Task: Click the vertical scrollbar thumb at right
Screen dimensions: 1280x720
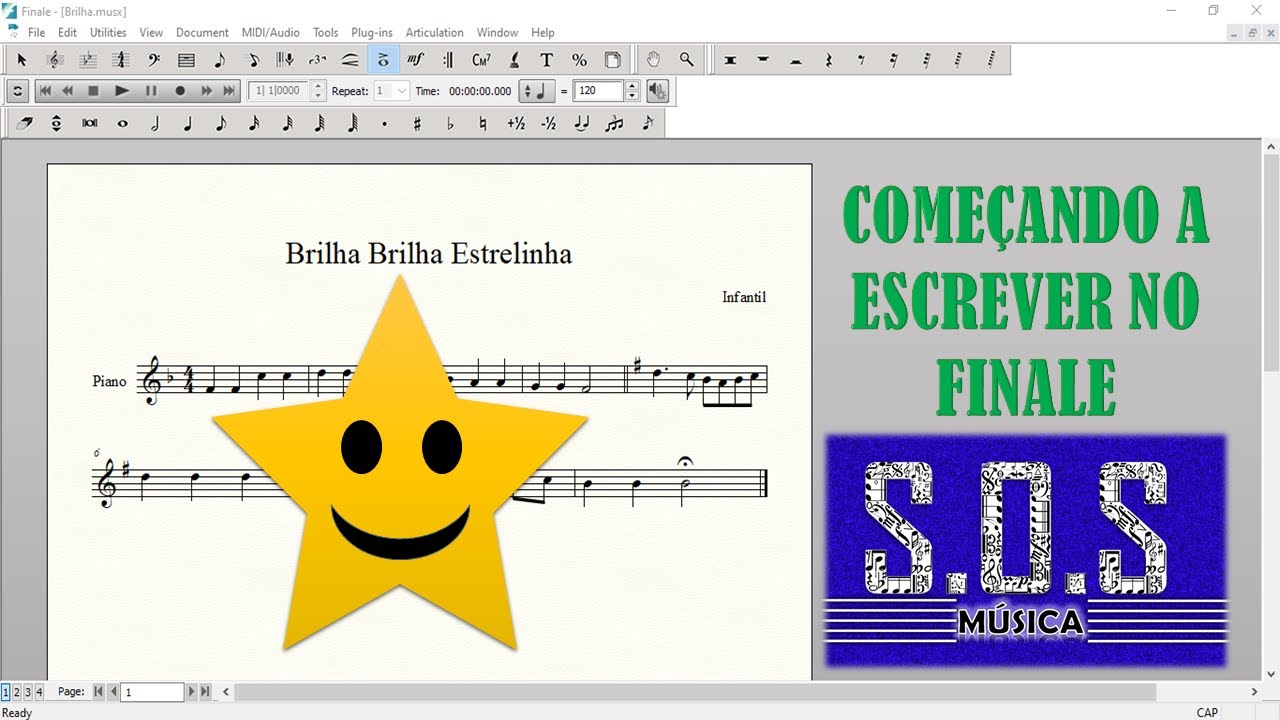Action: [x=1271, y=262]
